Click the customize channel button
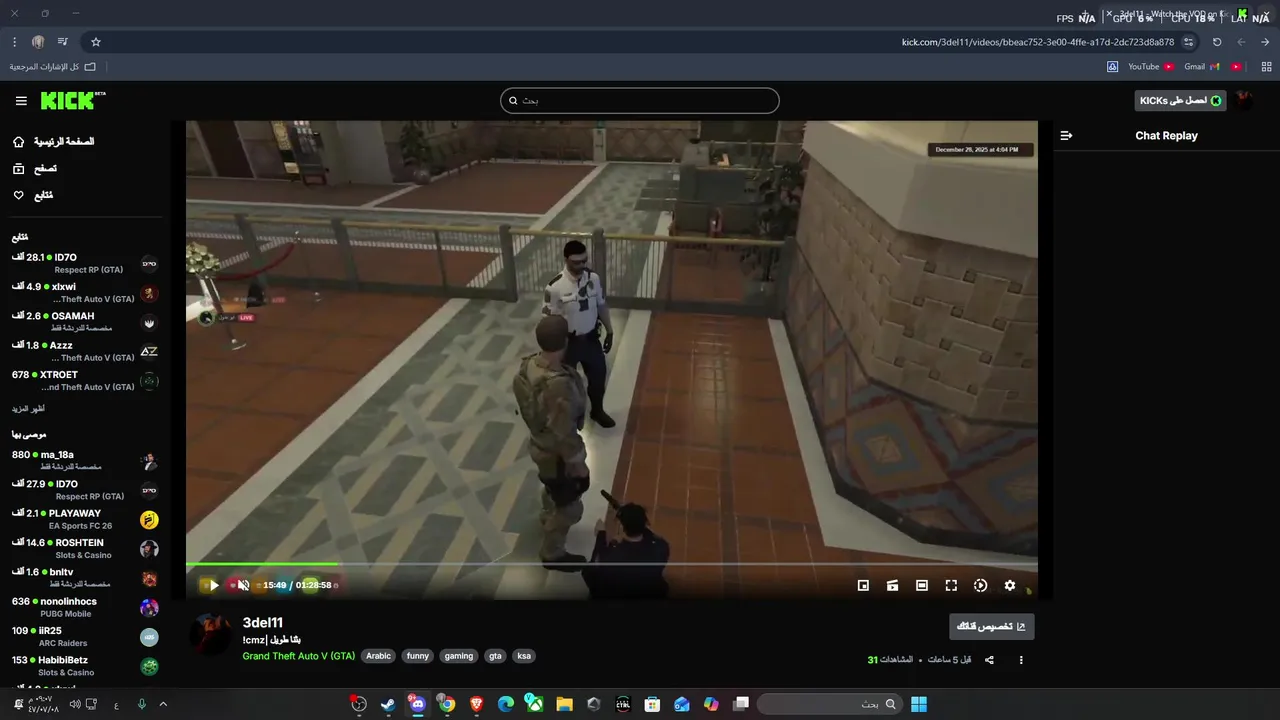 (x=991, y=626)
